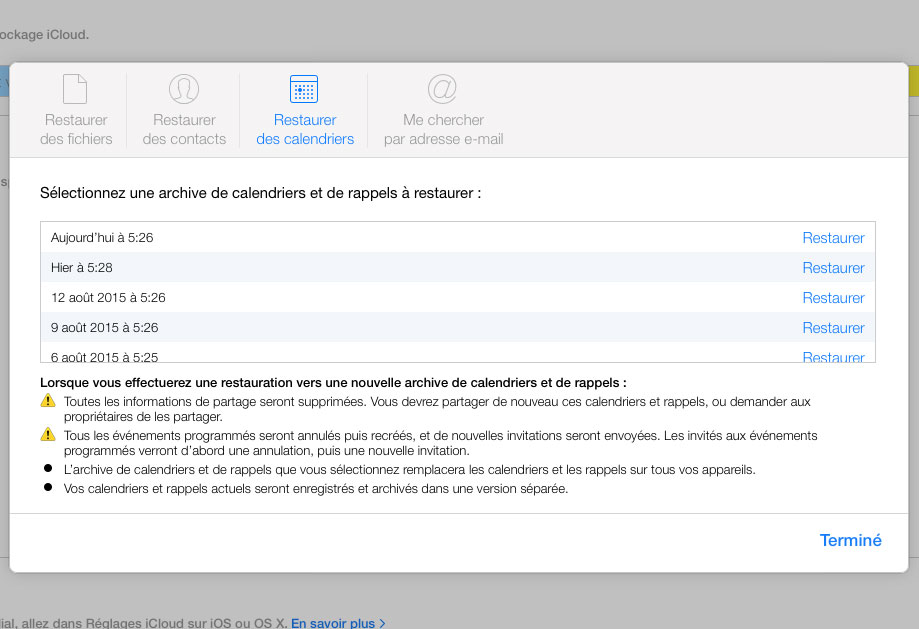Click the warning icon beside 'Toutes les informations de partage'
Screen dimensions: 919x629
(48, 400)
